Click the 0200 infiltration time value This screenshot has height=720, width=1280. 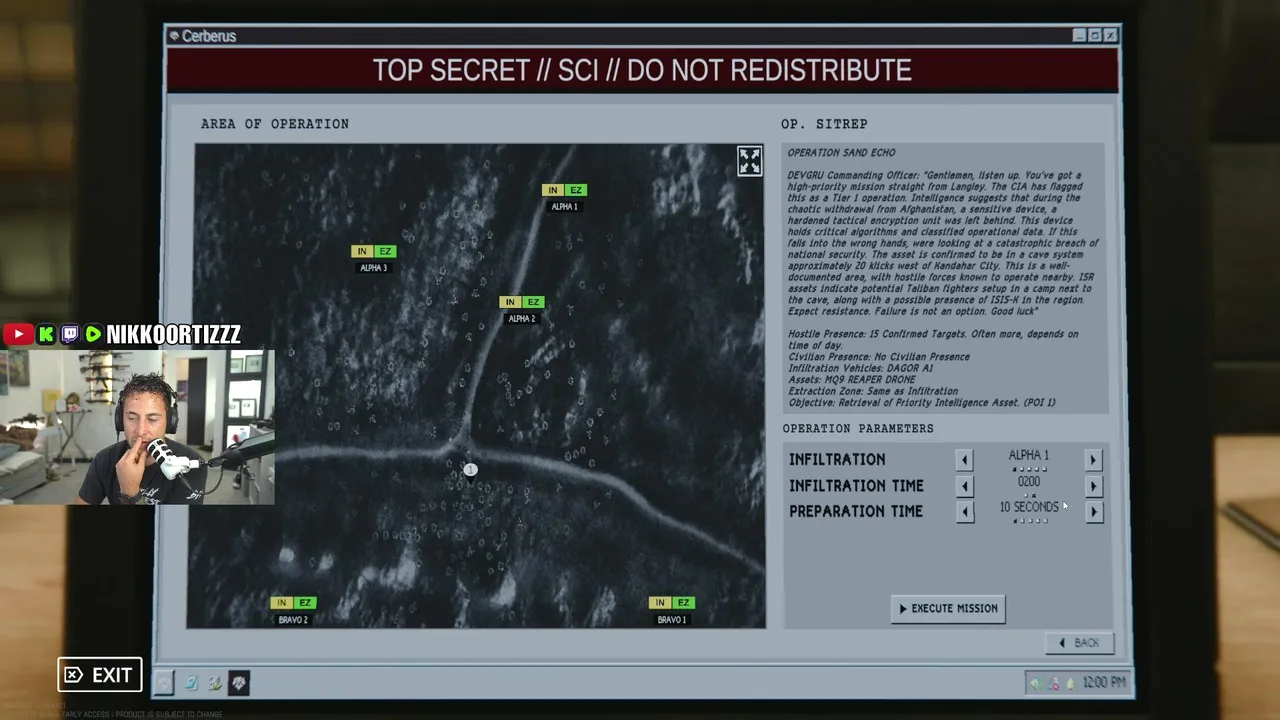pyautogui.click(x=1028, y=482)
